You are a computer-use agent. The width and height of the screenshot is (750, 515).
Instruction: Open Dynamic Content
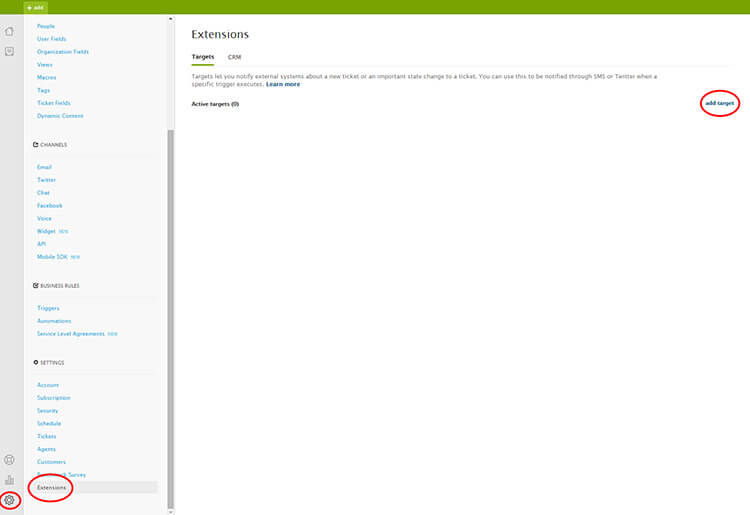pyautogui.click(x=60, y=116)
